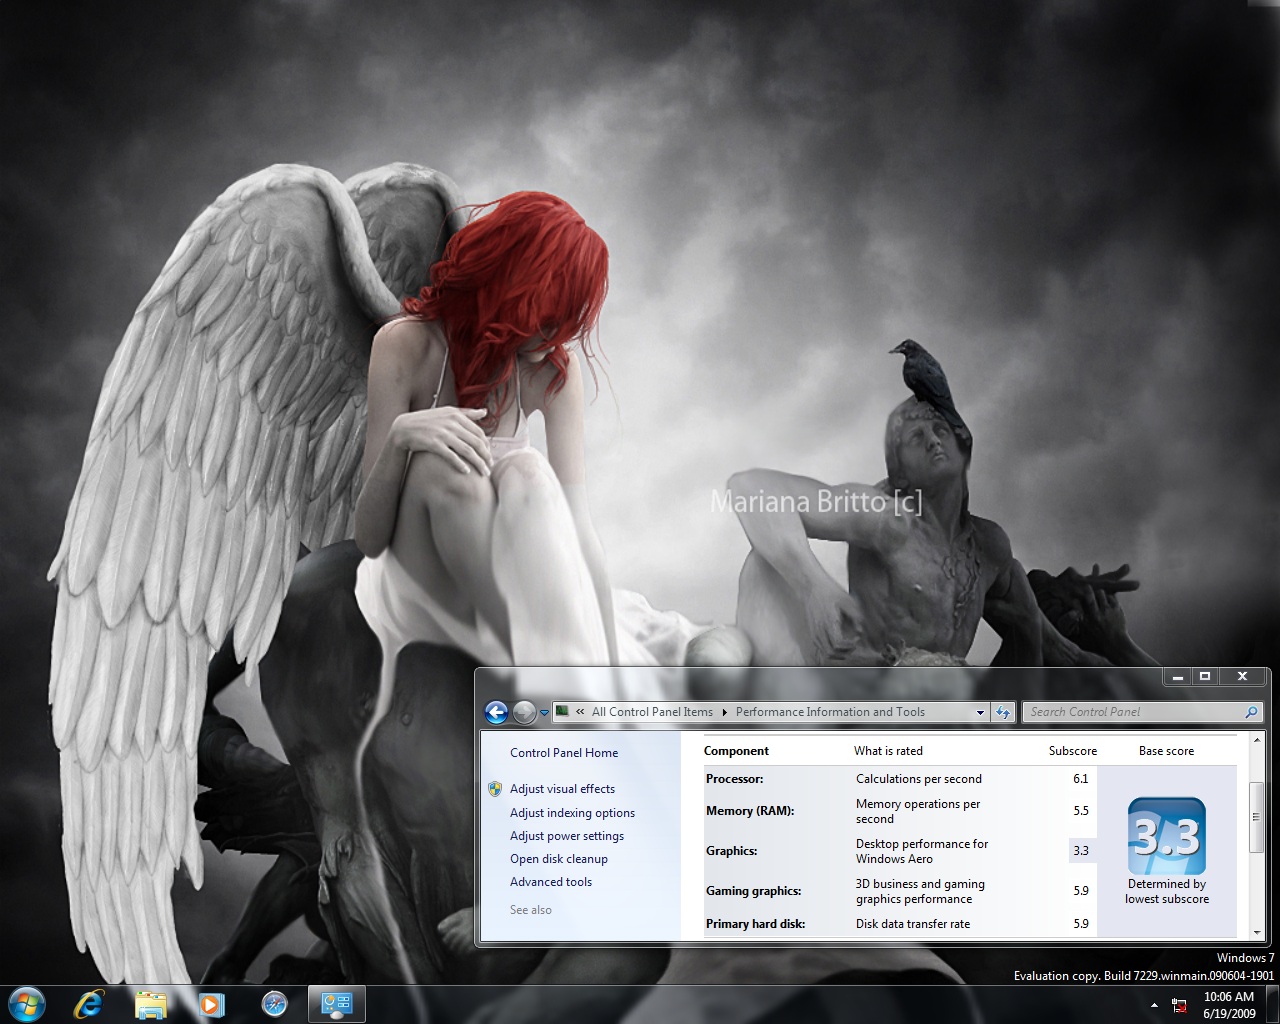
Task: Click Disk data transfer rate text
Action: tap(912, 924)
